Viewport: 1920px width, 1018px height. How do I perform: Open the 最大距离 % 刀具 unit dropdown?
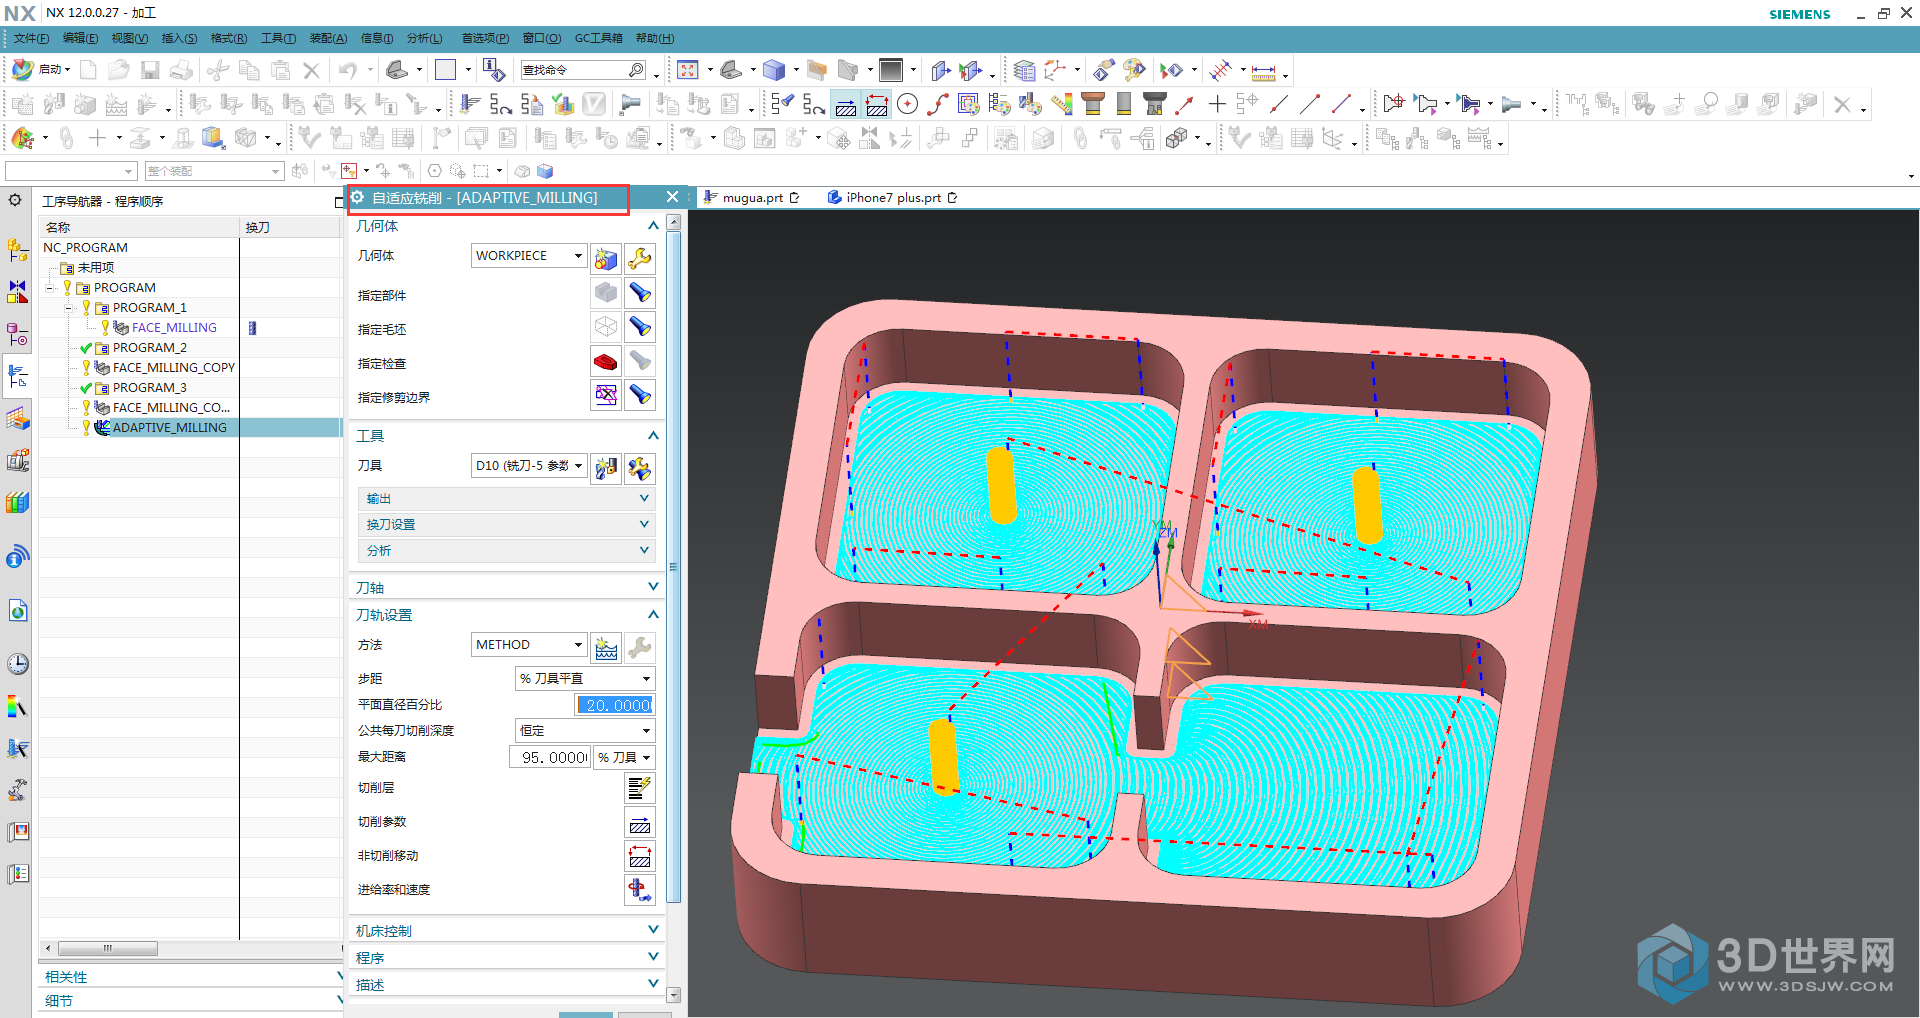[625, 757]
